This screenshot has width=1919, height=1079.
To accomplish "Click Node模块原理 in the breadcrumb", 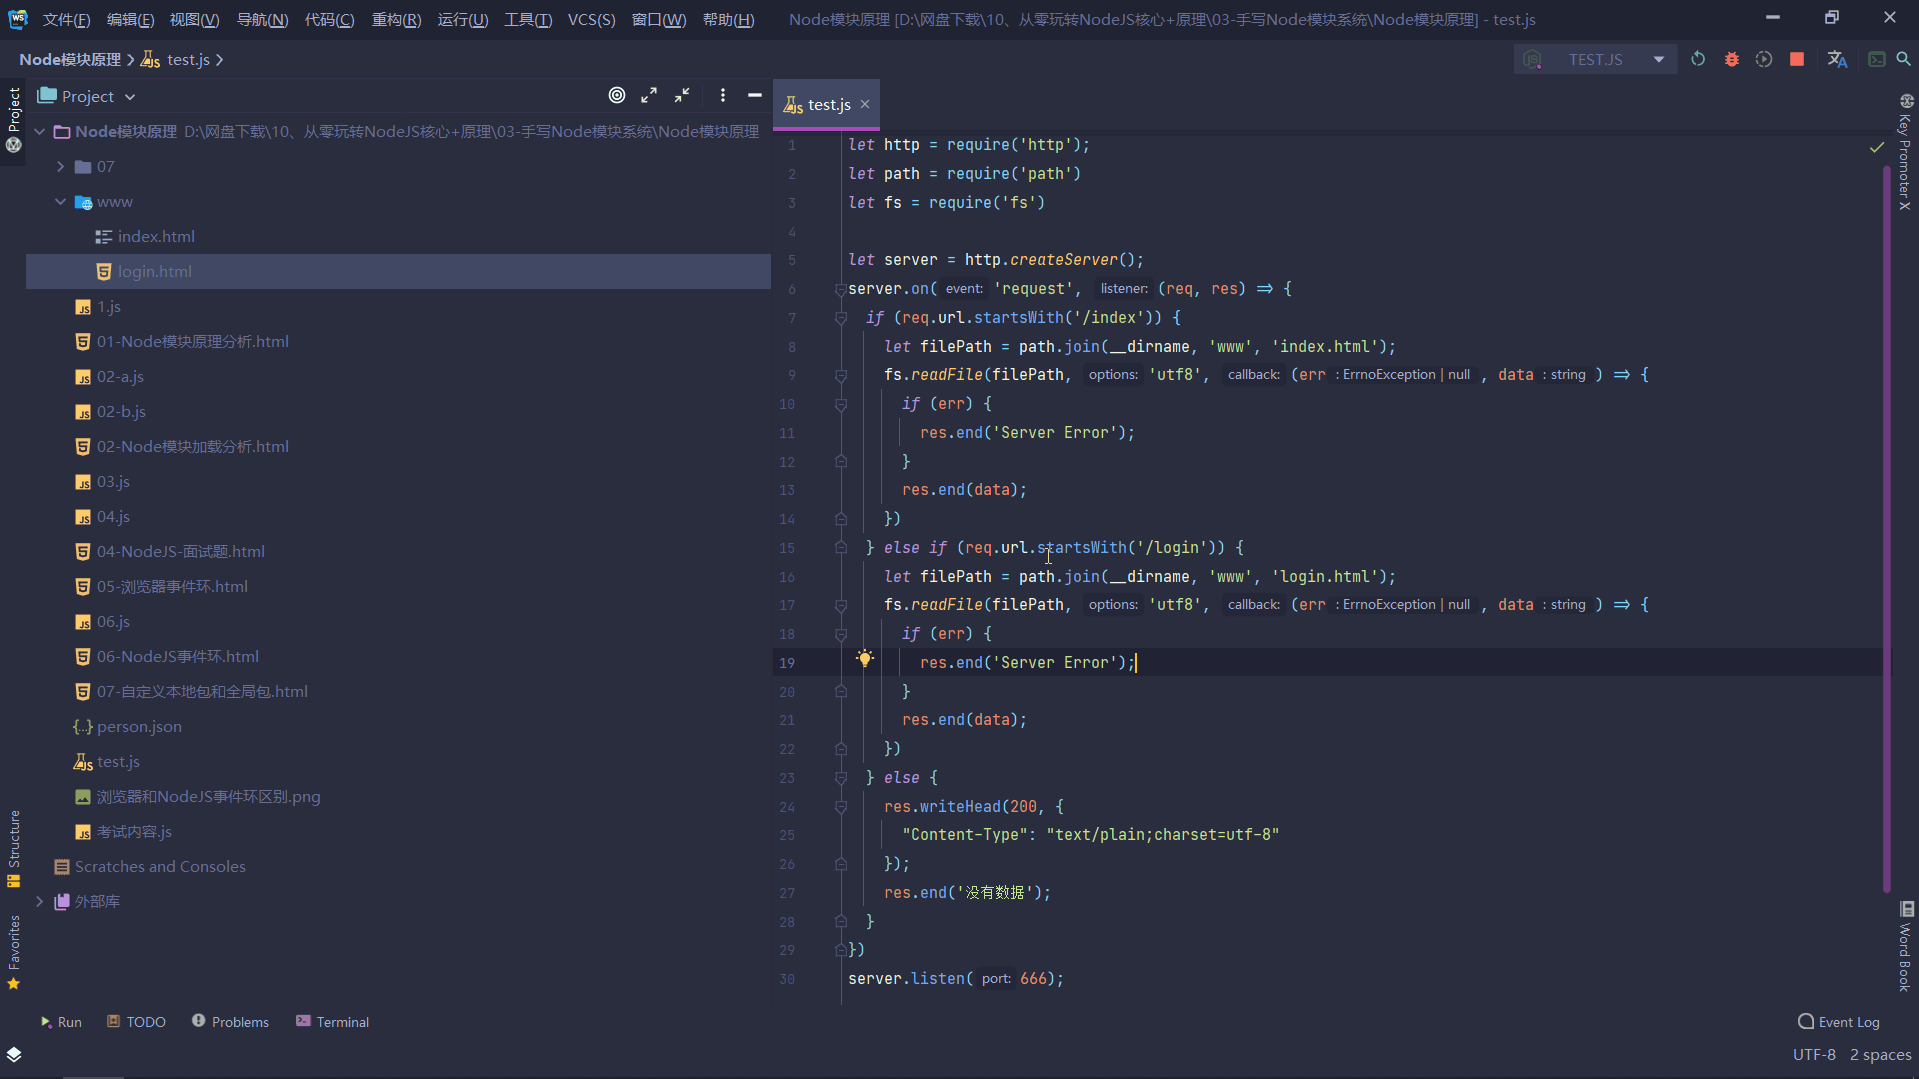I will click(x=70, y=59).
